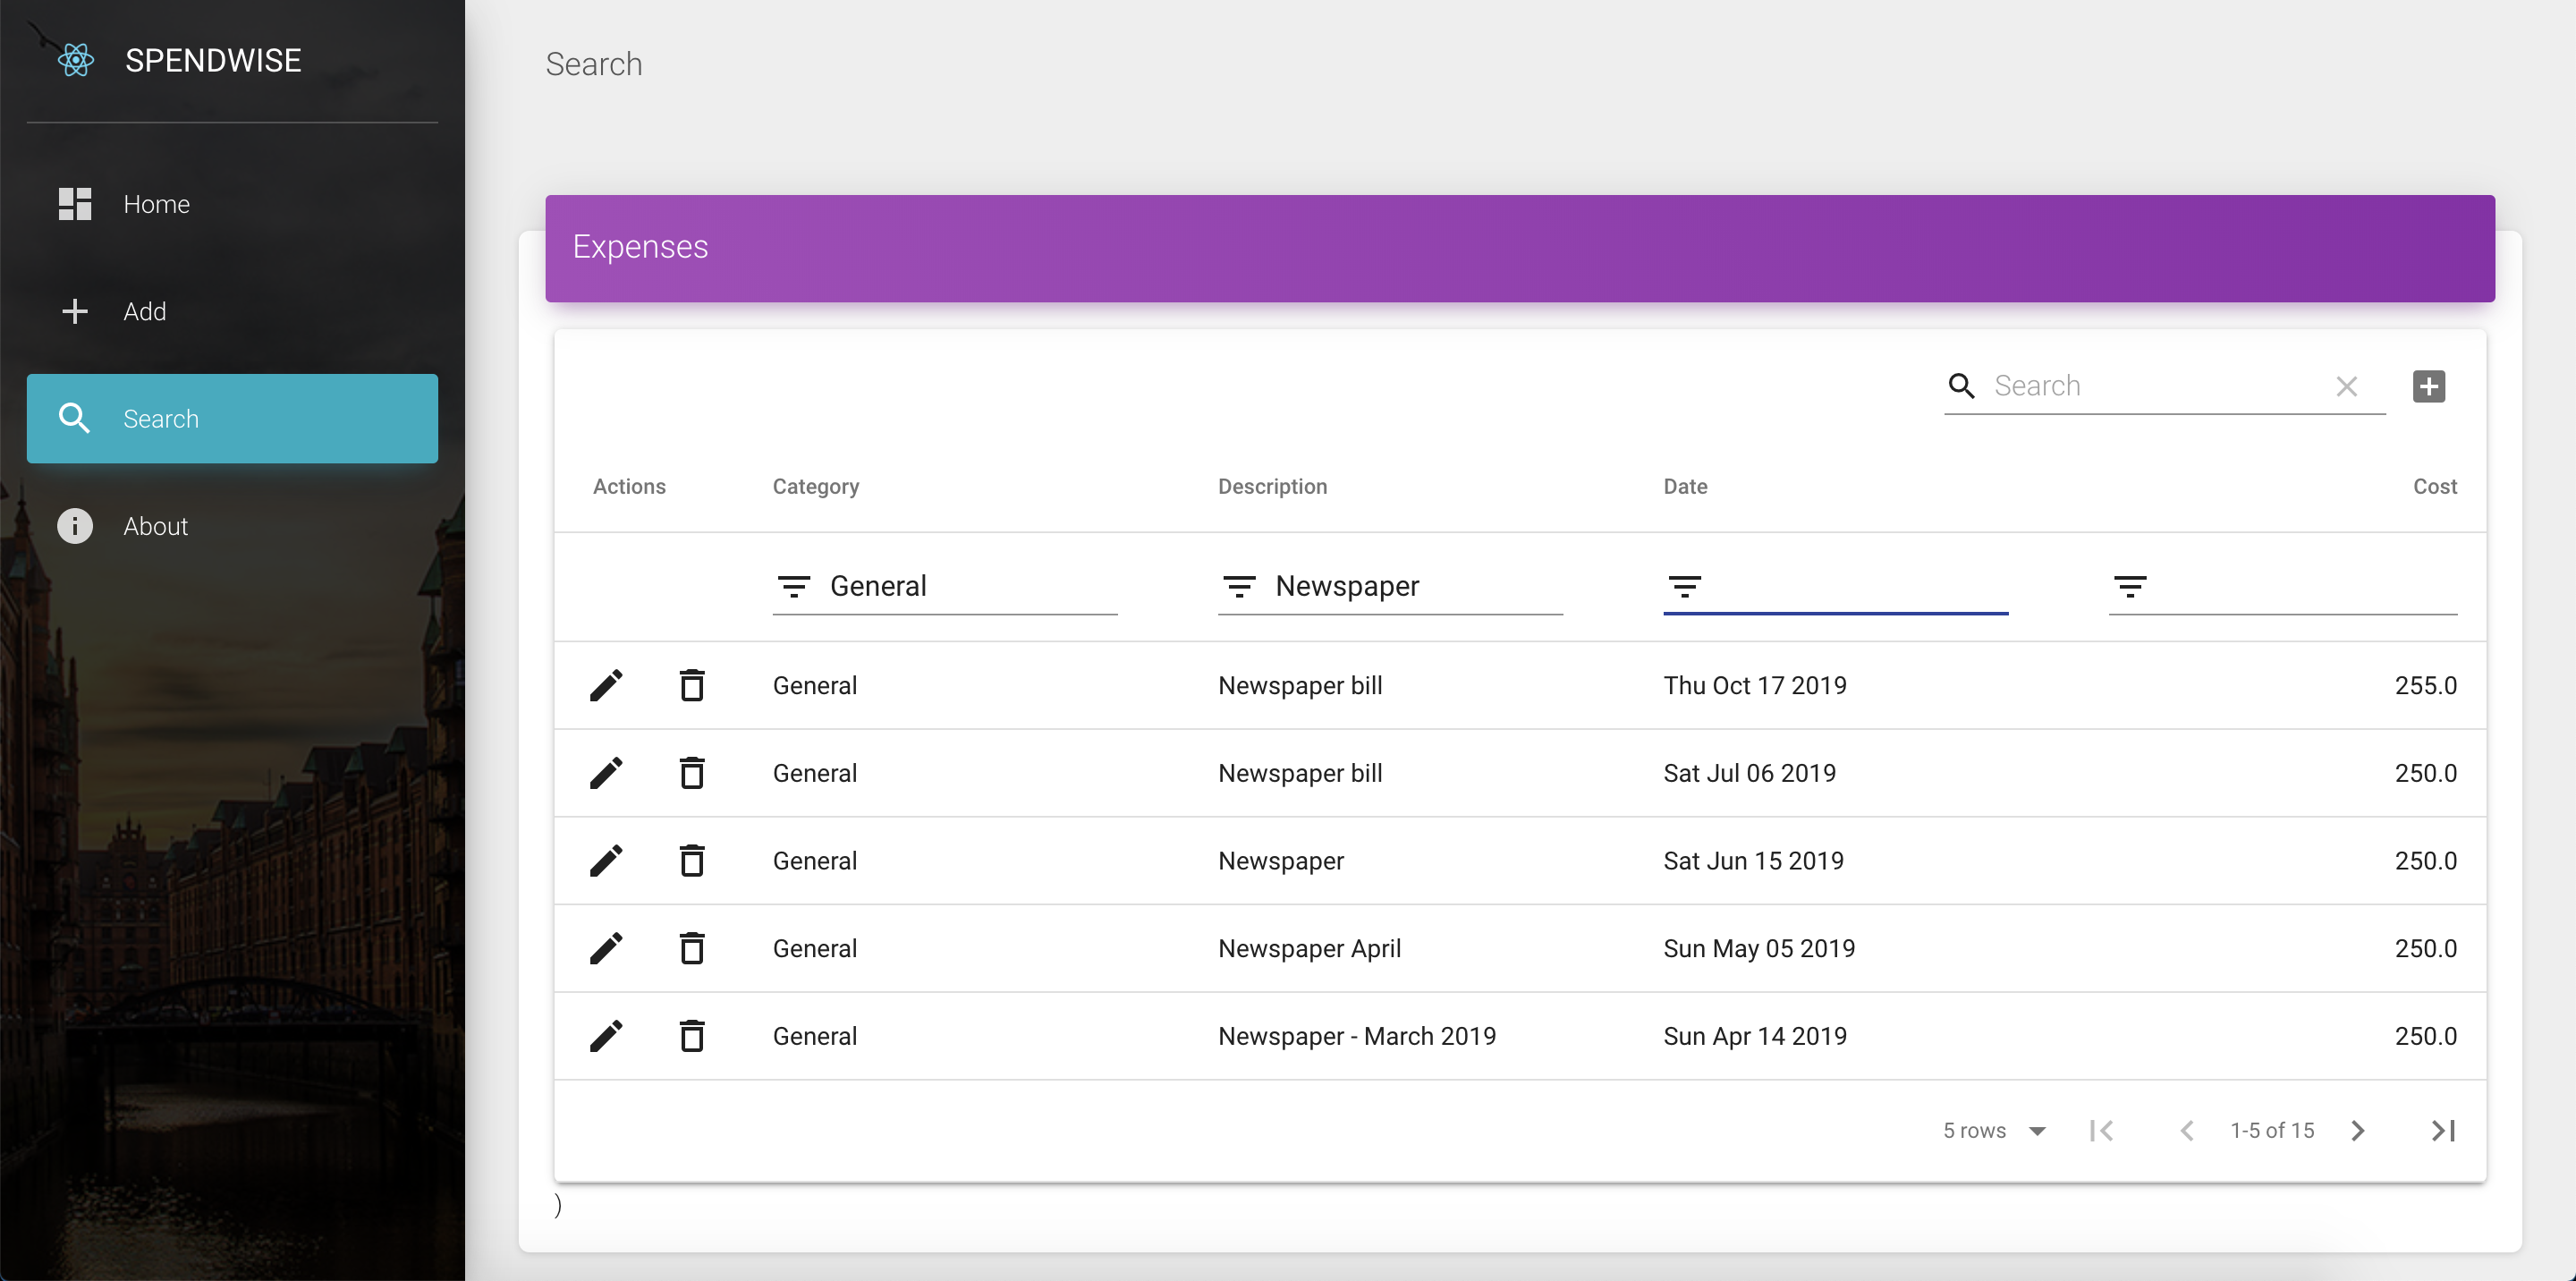Delete the Newspaper - March 2019 expense
Screen dimensions: 2576x1281
click(x=691, y=1036)
